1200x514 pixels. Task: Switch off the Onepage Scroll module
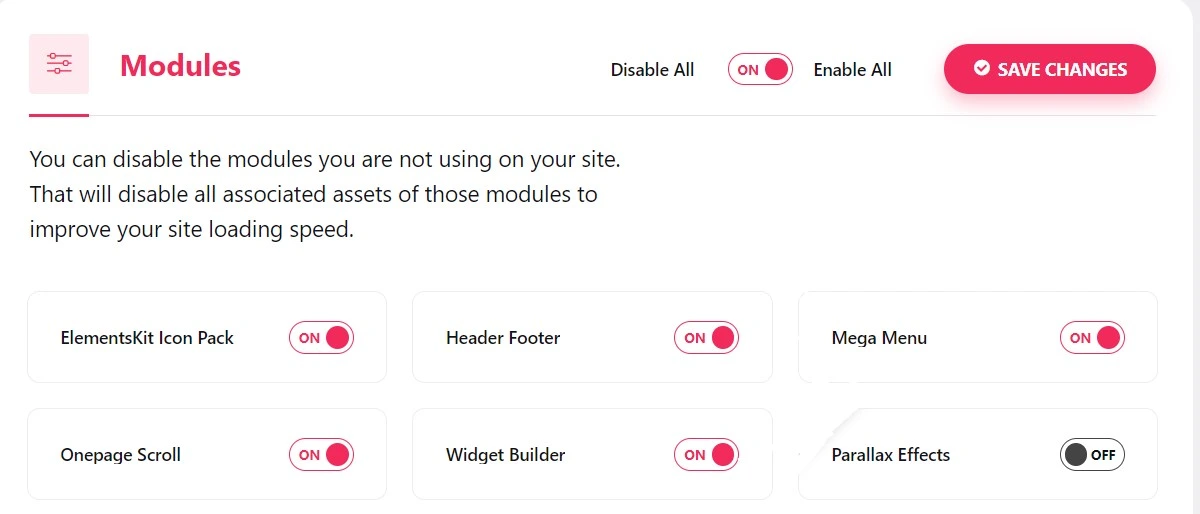click(322, 454)
